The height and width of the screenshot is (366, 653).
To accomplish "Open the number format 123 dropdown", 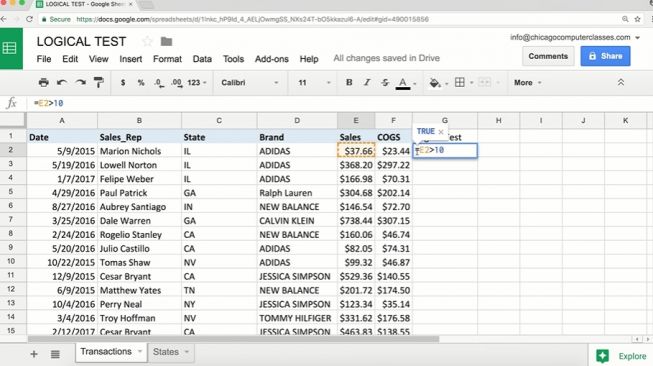I will 197,82.
